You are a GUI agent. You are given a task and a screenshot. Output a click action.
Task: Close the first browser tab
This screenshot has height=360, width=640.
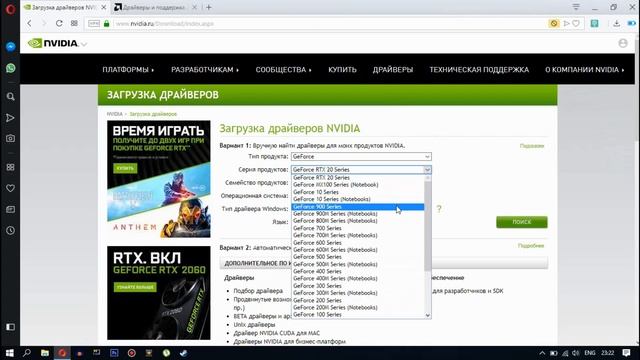click(104, 7)
